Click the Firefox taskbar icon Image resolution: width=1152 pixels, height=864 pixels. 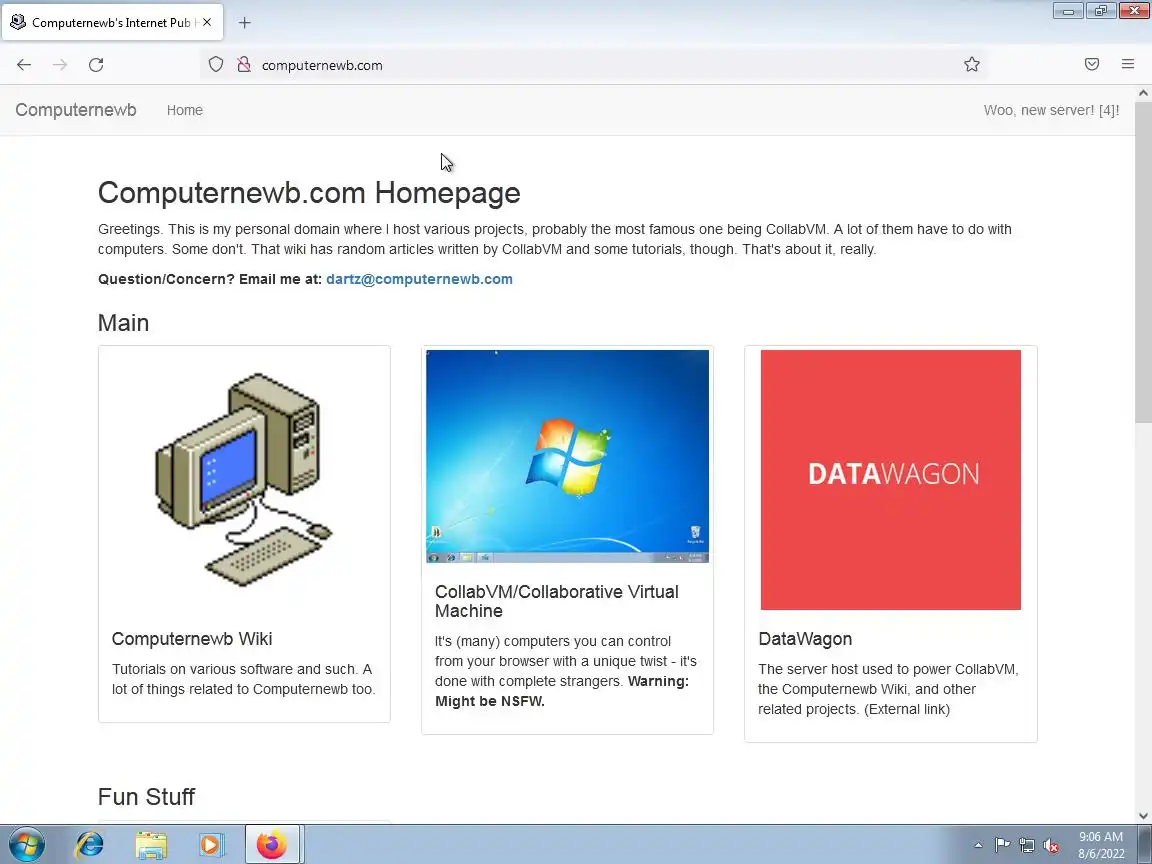tap(272, 844)
